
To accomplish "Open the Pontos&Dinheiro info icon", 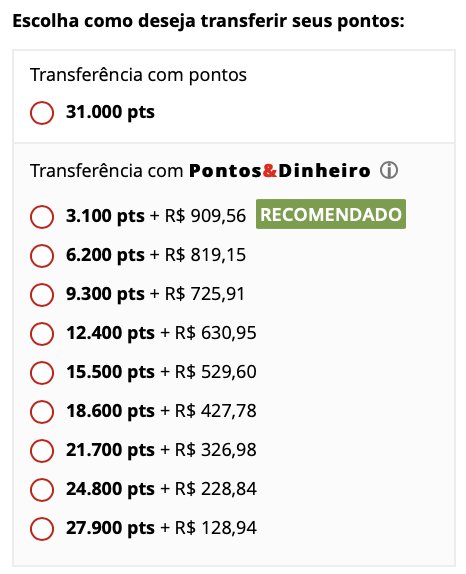I will pos(388,171).
